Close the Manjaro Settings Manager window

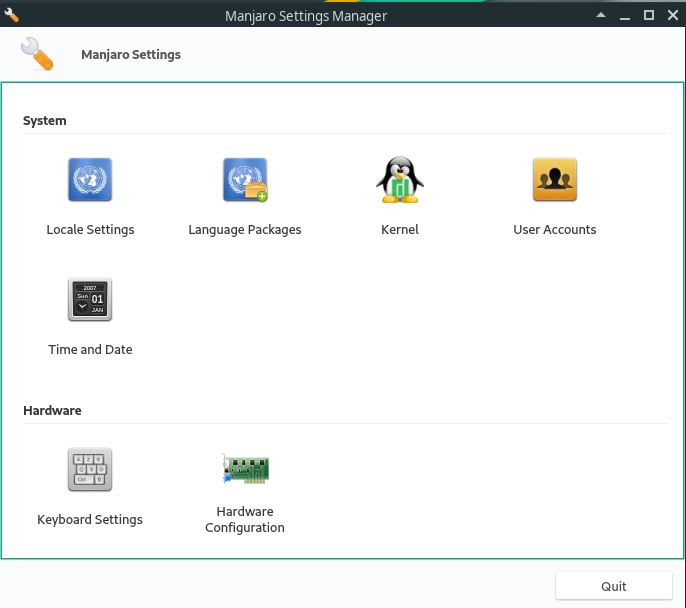click(x=673, y=15)
